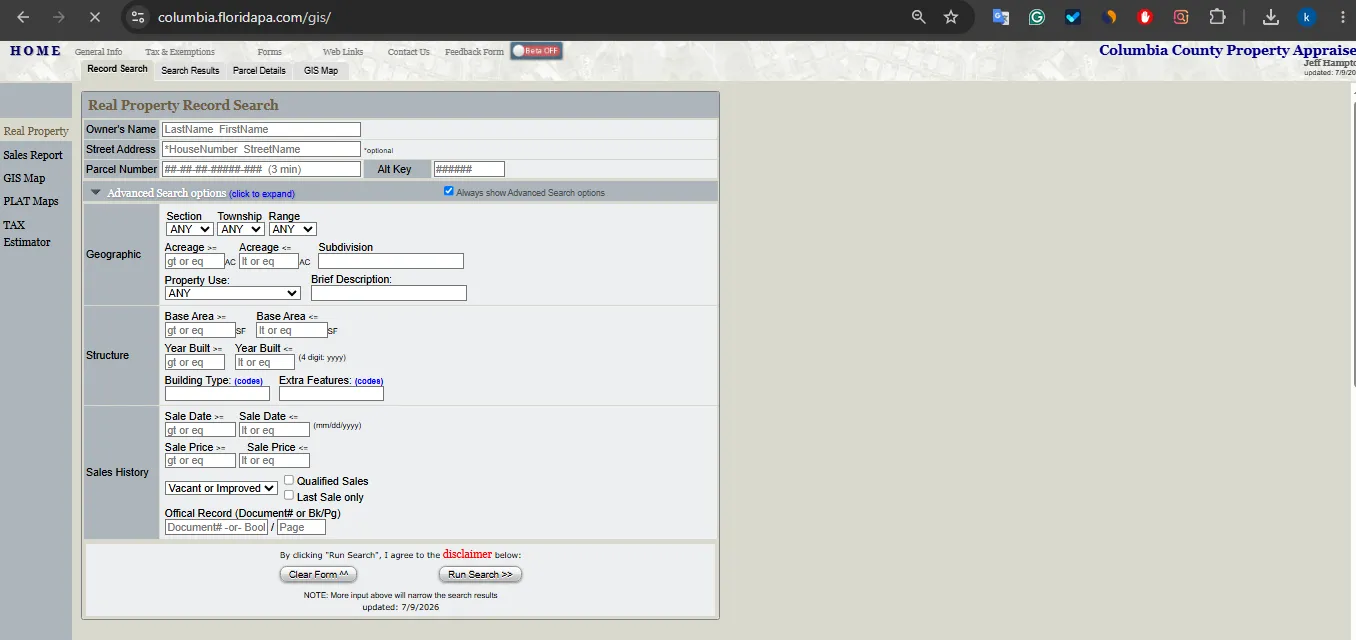1356x640 pixels.
Task: Open the Contact Us menu
Action: (x=409, y=52)
